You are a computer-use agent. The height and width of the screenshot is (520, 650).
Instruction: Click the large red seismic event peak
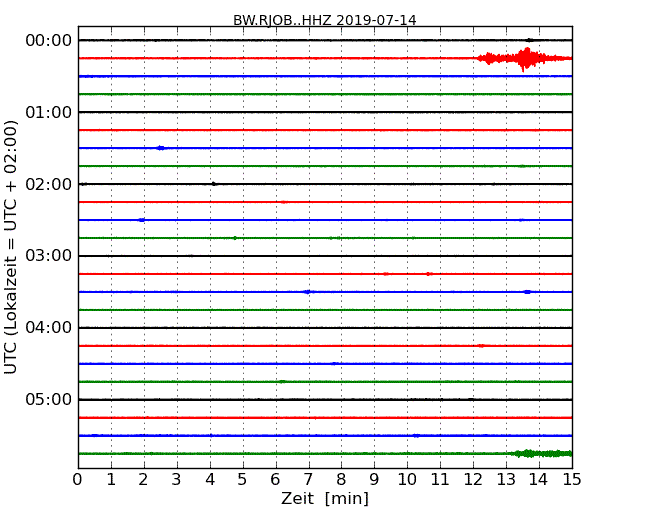pyautogui.click(x=526, y=59)
